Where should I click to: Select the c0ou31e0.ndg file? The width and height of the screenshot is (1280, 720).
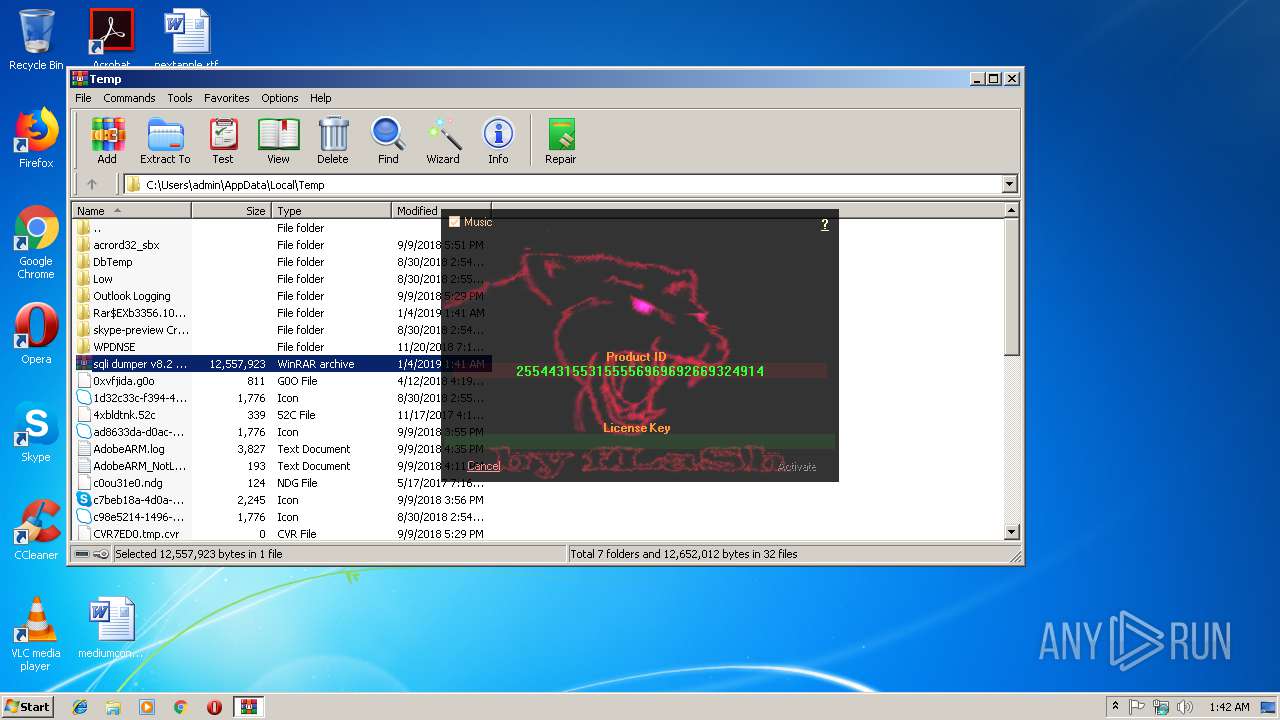point(127,483)
